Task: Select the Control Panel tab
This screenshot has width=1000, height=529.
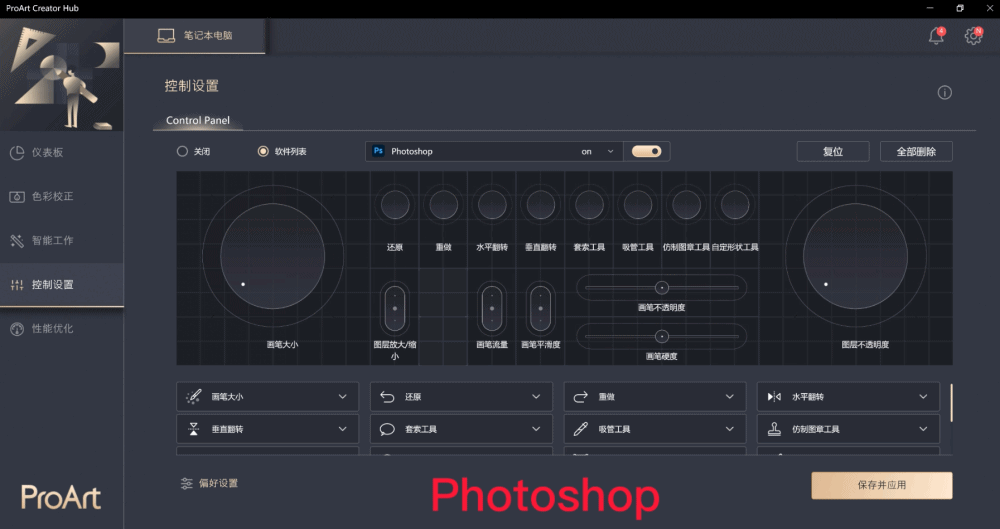Action: pos(198,120)
